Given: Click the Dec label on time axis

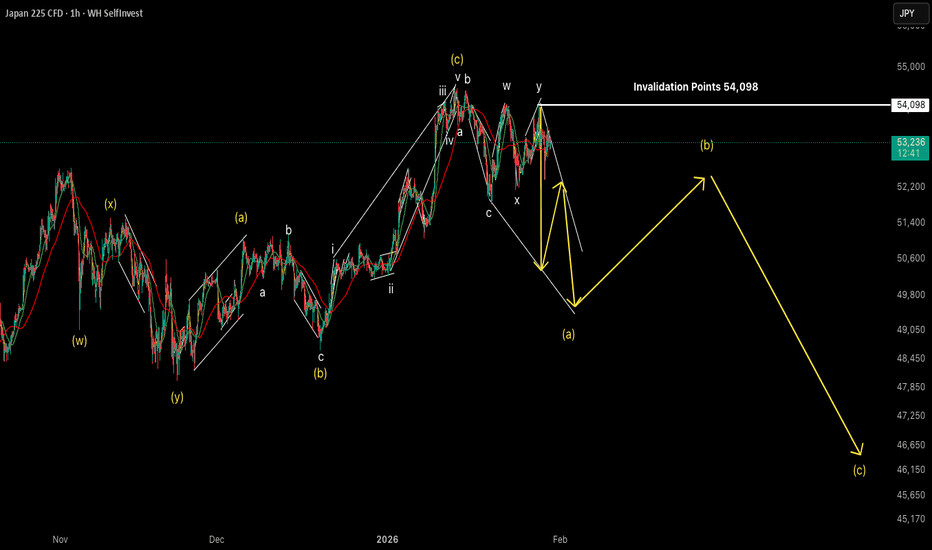Looking at the screenshot, I should 217,539.
